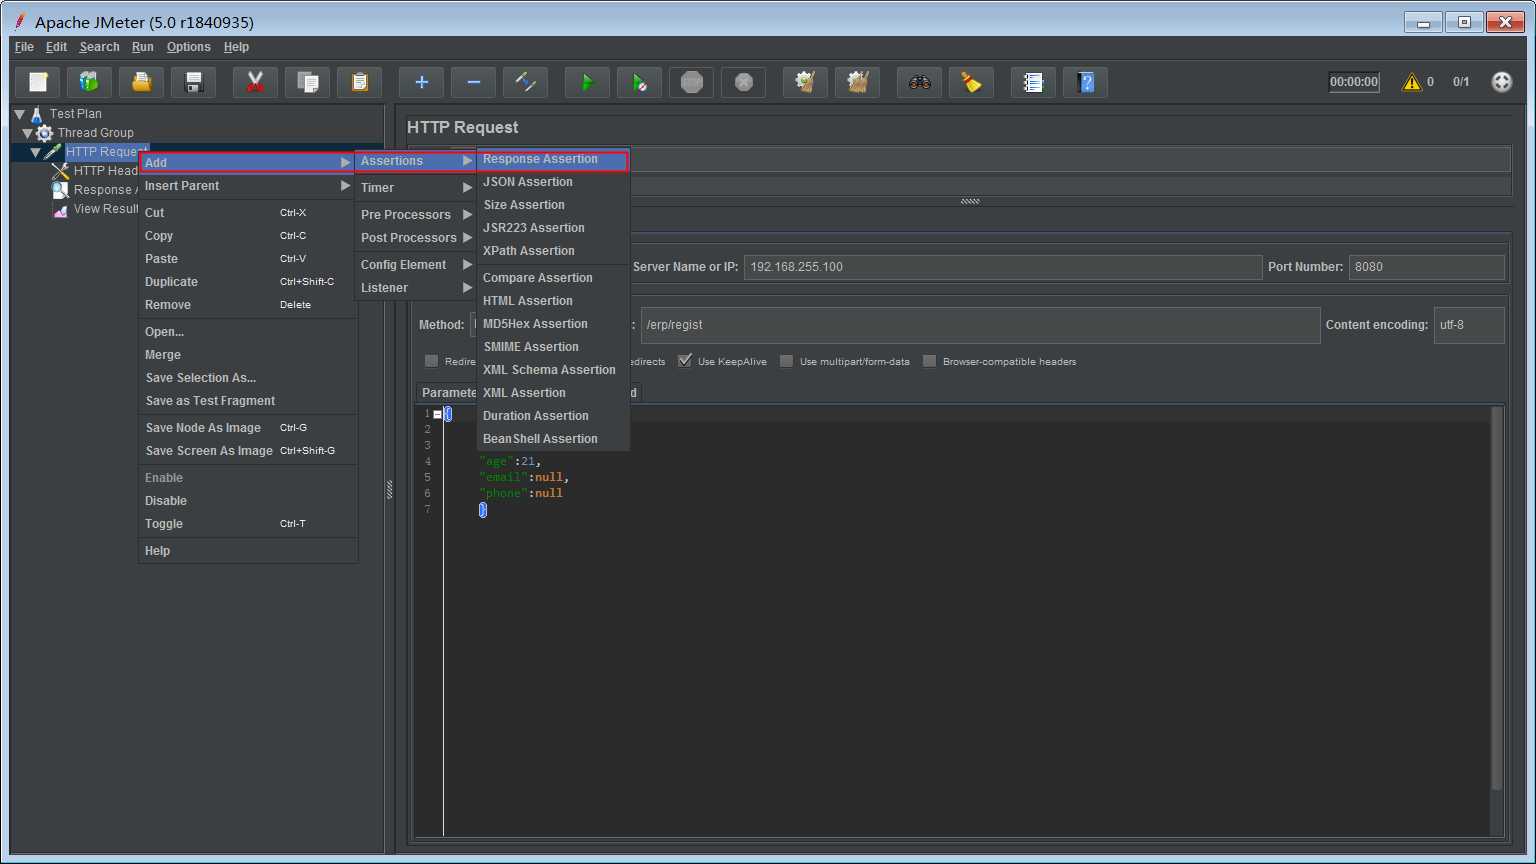Screen dimensions: 1536x864
Task: Click Save as Test Fragment
Action: [x=247, y=401]
